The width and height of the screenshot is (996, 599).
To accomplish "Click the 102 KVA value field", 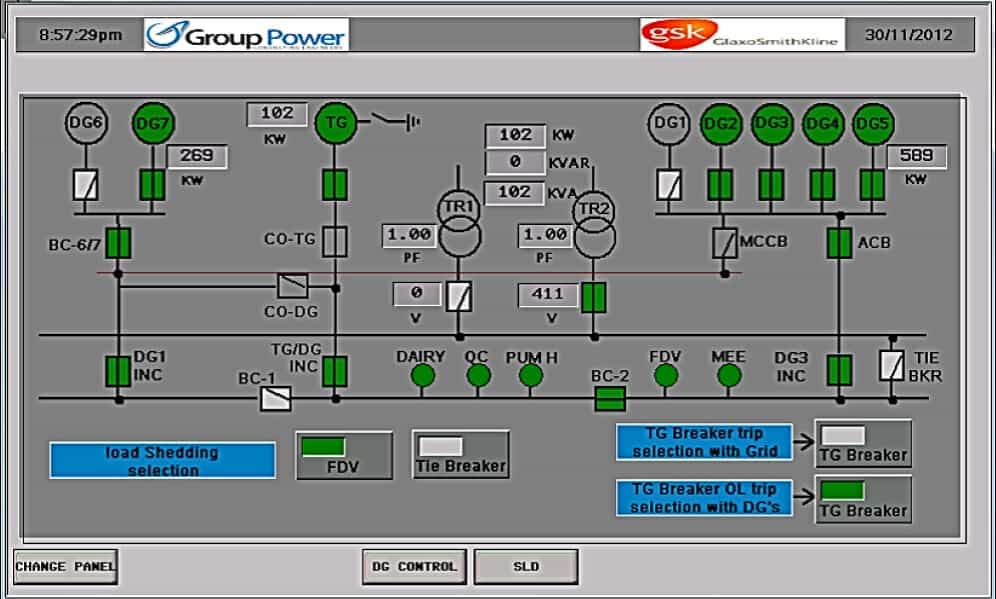I will coord(515,192).
